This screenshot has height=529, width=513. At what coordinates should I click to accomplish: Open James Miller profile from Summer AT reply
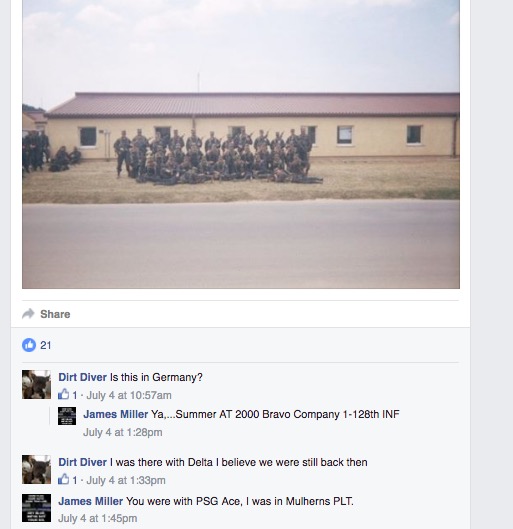pos(115,414)
